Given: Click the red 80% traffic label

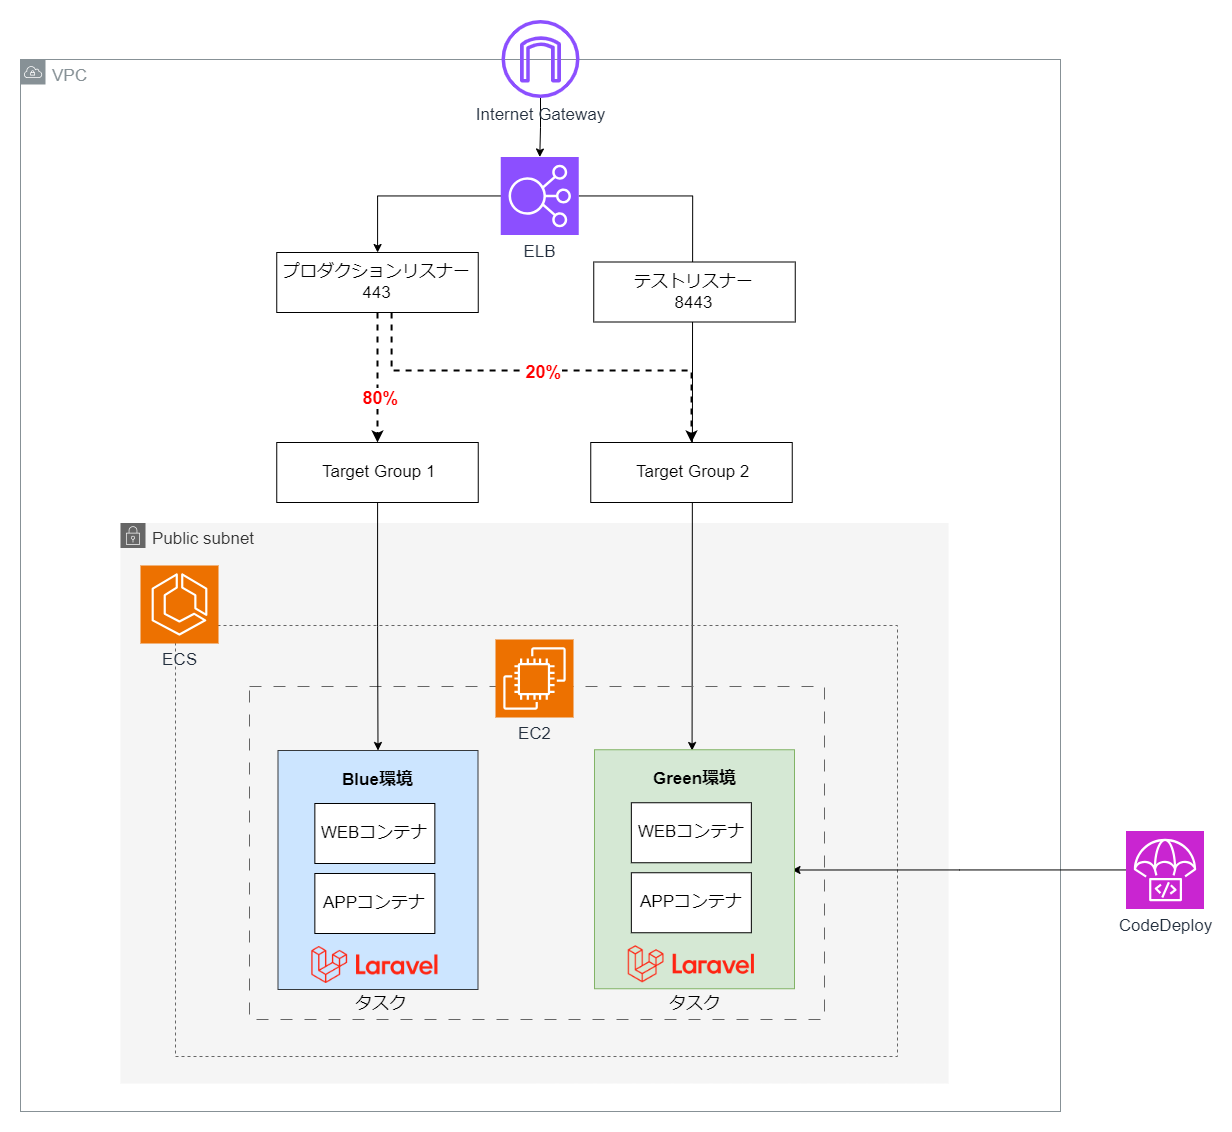Looking at the screenshot, I should [x=380, y=398].
